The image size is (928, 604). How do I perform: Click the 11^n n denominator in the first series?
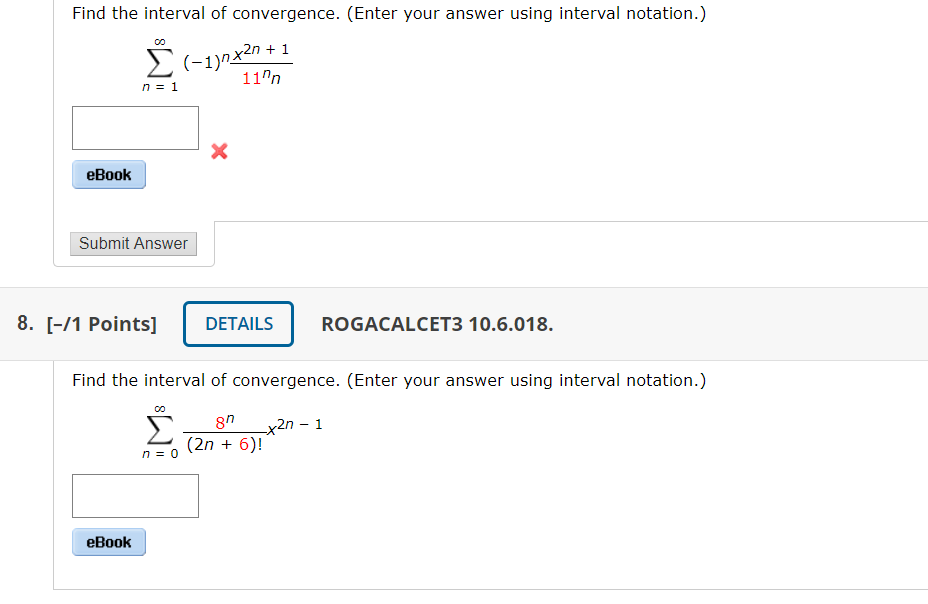pyautogui.click(x=258, y=79)
